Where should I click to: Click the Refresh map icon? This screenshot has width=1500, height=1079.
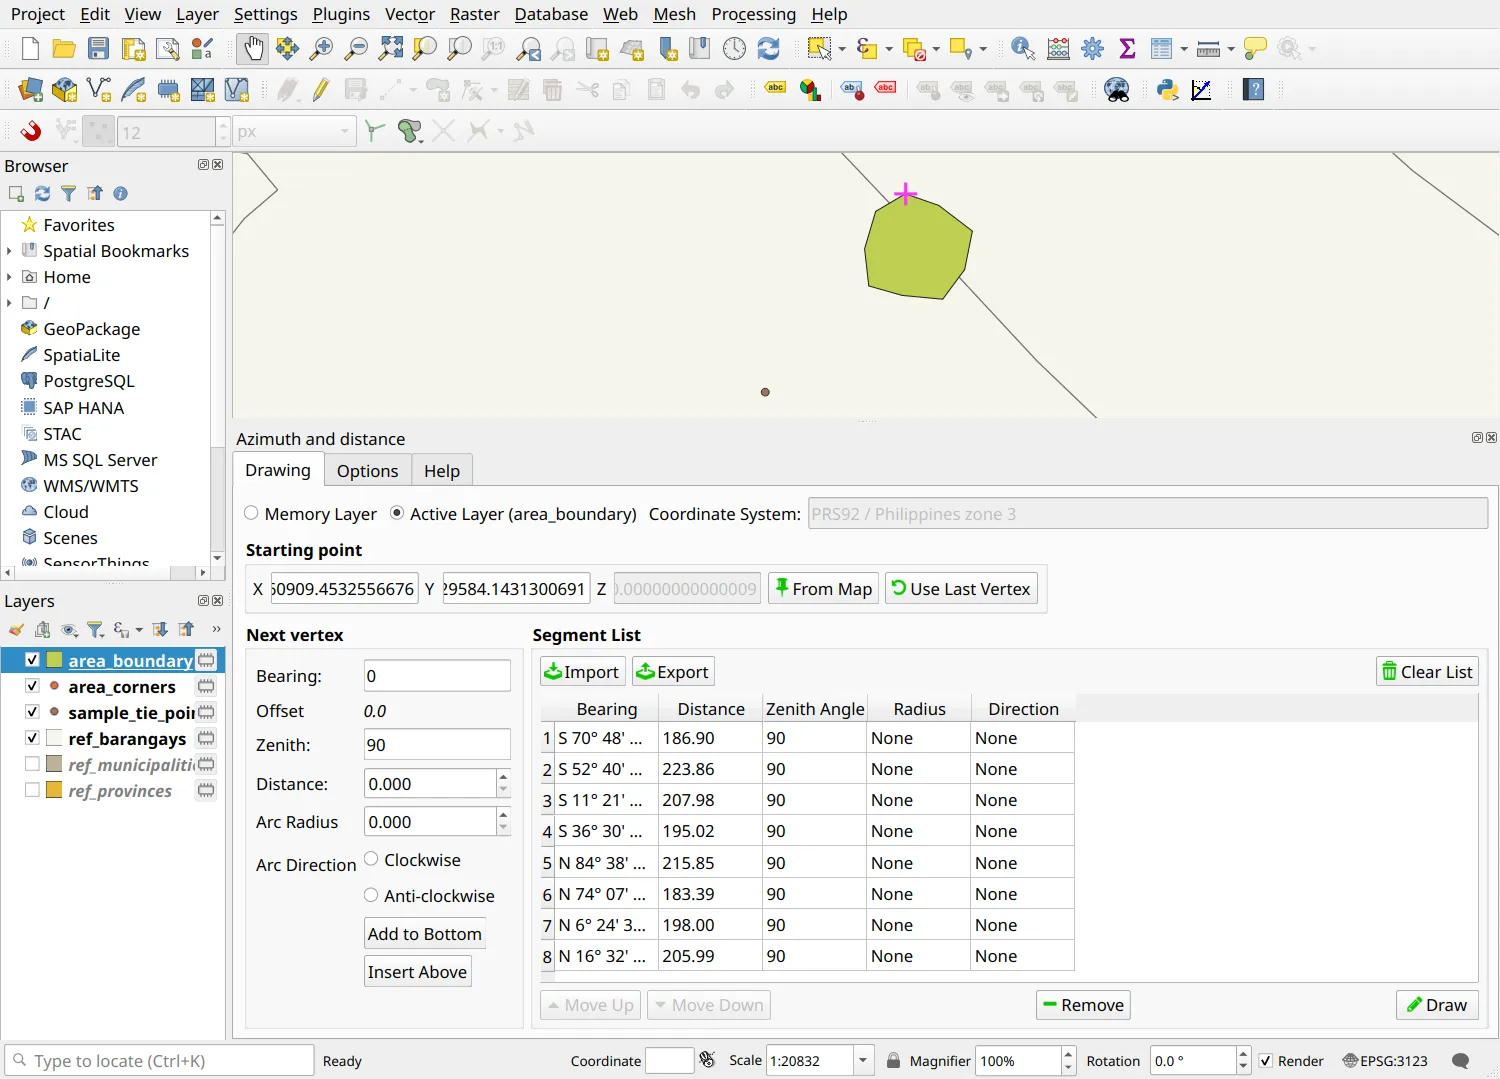[768, 48]
